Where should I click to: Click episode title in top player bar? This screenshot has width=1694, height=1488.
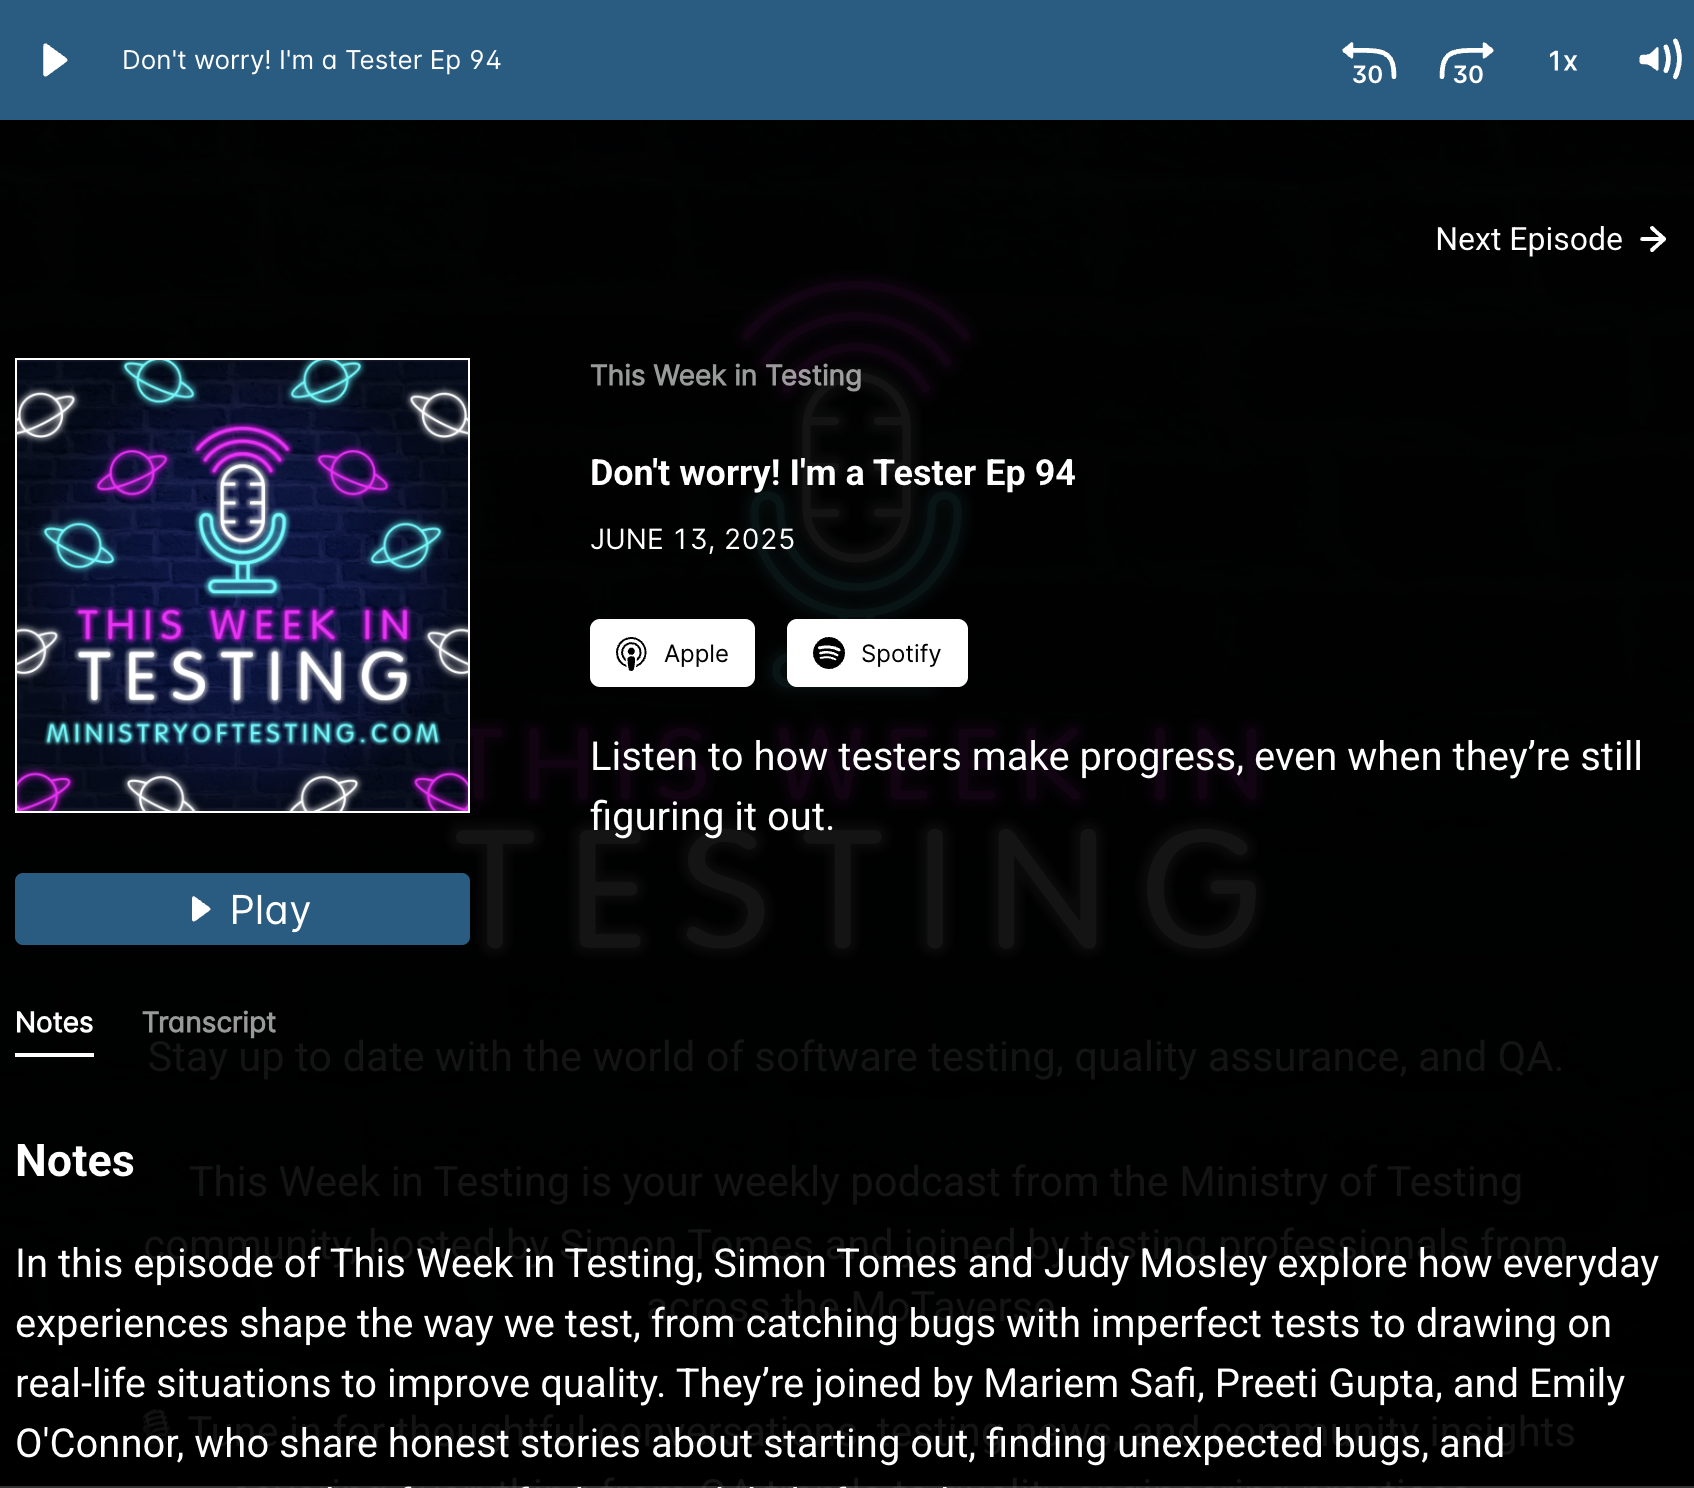pos(311,60)
